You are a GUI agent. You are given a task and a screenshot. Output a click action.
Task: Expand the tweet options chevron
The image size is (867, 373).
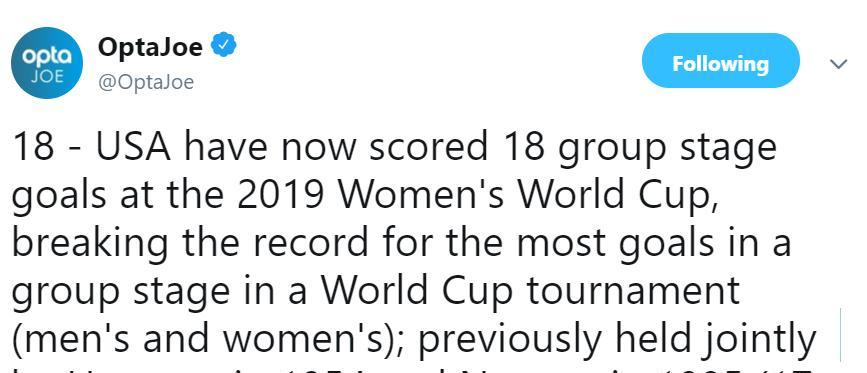coord(839,64)
